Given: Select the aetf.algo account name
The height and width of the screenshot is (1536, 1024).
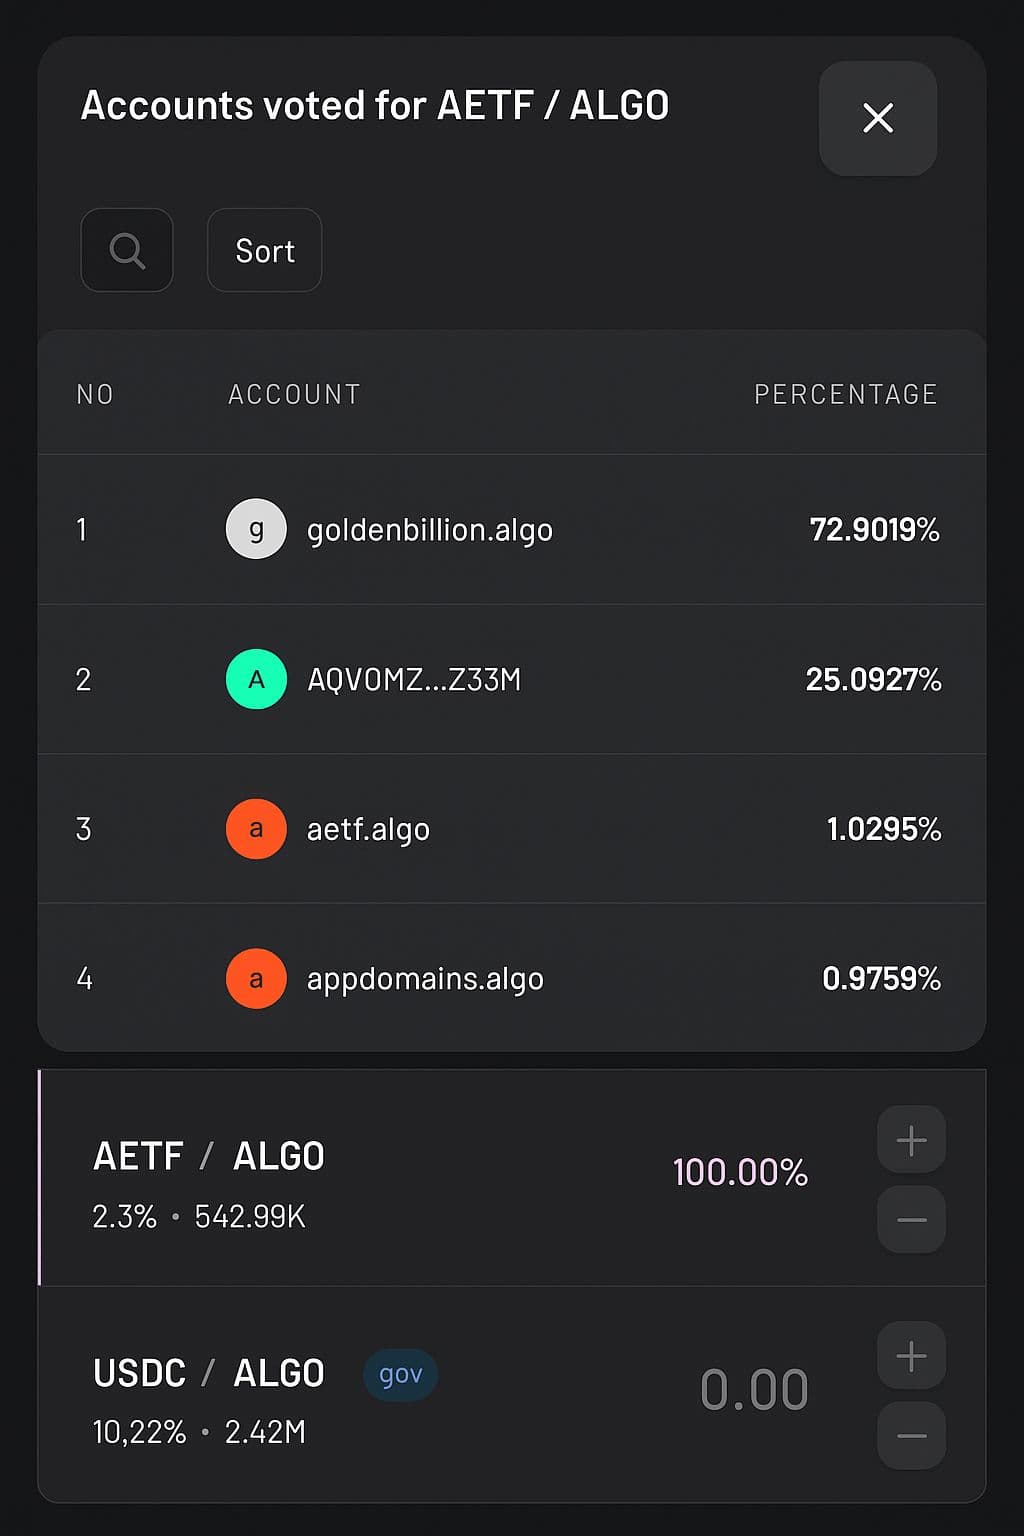Looking at the screenshot, I should pos(368,830).
